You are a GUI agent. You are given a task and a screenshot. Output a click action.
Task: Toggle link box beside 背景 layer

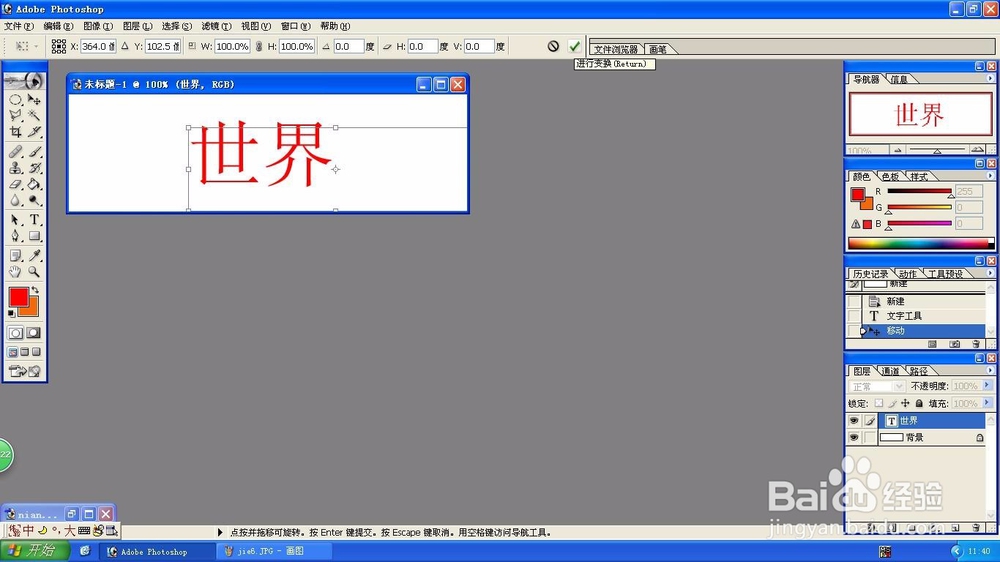coord(870,437)
